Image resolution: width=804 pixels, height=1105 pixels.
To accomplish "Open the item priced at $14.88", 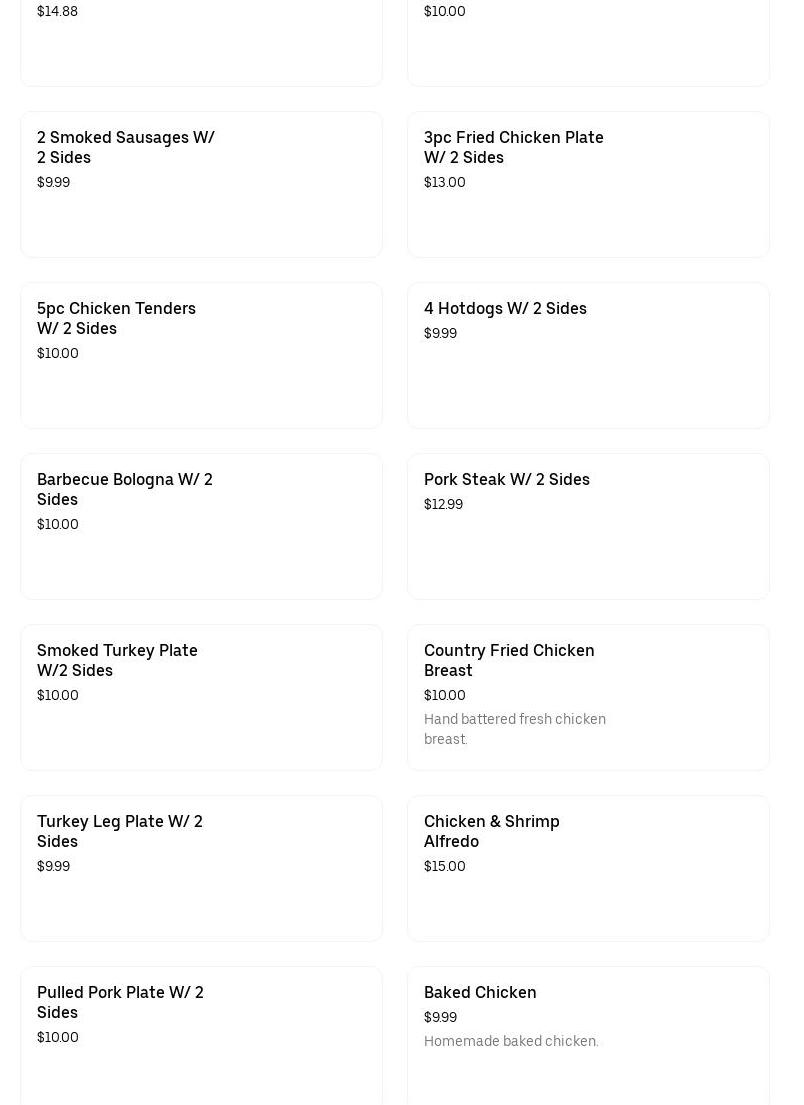I will [x=200, y=40].
